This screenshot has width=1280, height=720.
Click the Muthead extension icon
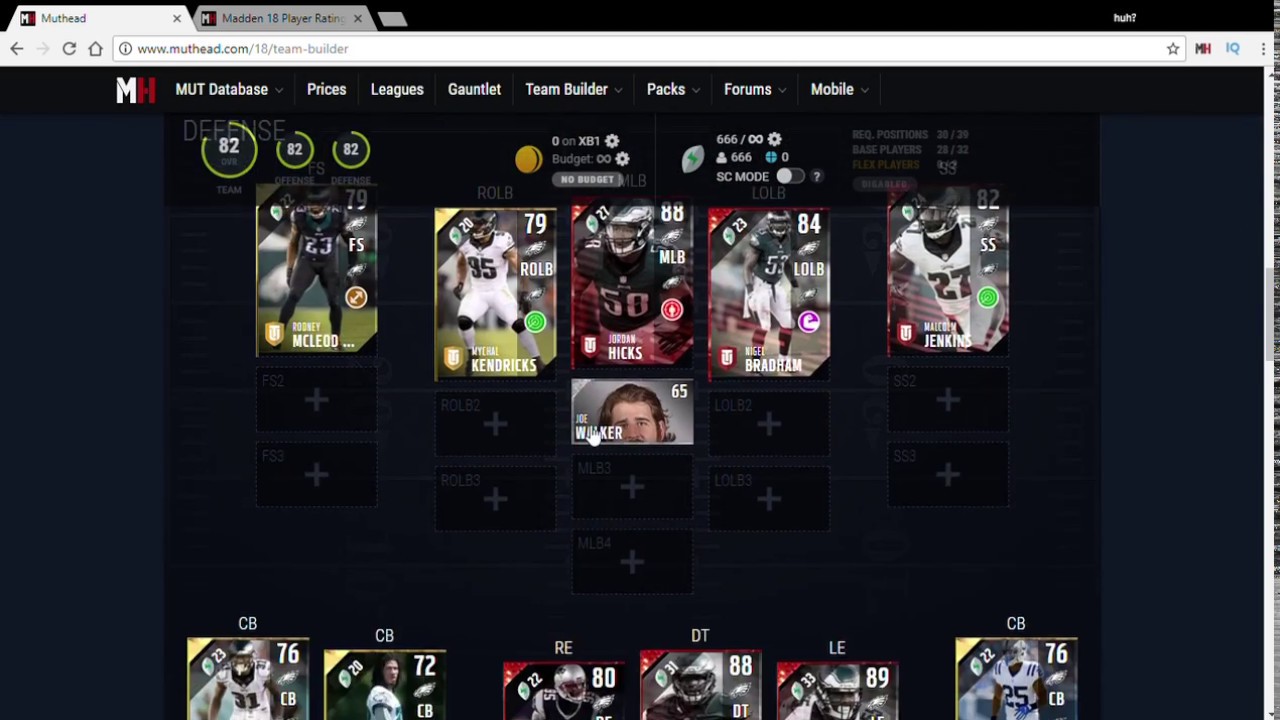(x=1203, y=48)
